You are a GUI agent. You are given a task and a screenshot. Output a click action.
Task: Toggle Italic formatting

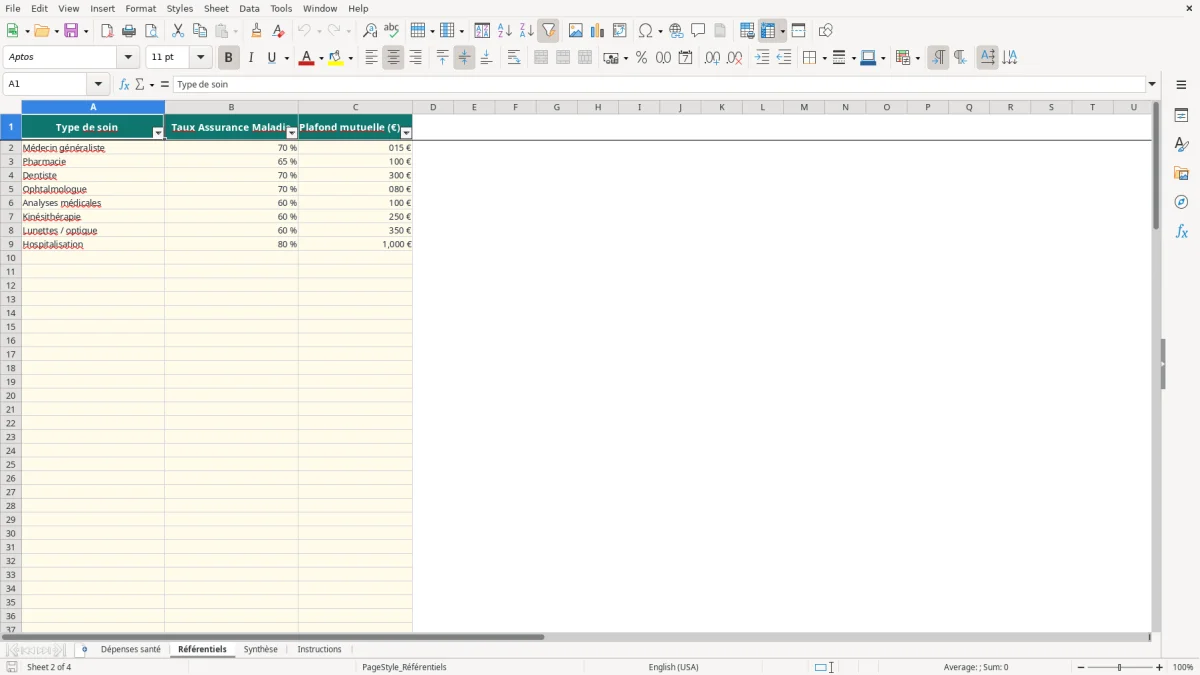(250, 58)
